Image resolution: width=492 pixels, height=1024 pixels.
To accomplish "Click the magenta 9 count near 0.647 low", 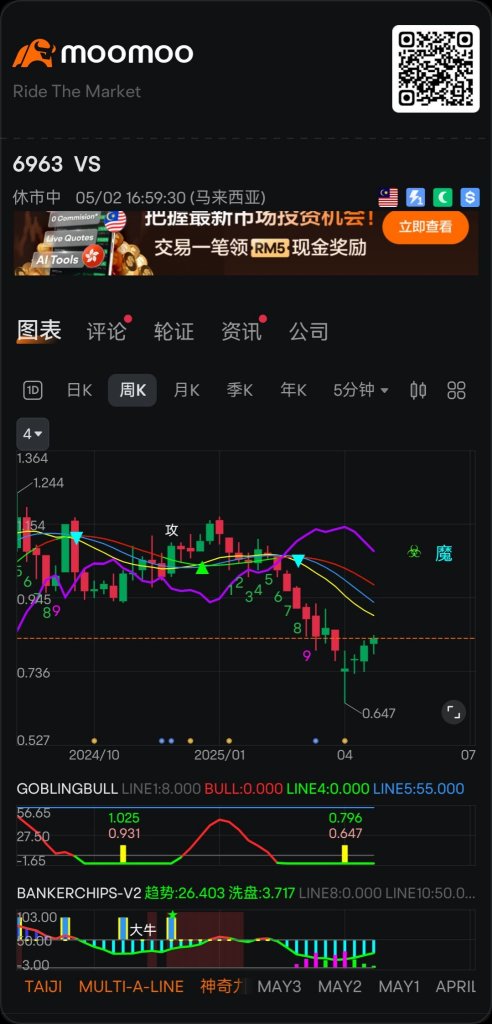I will 307,656.
